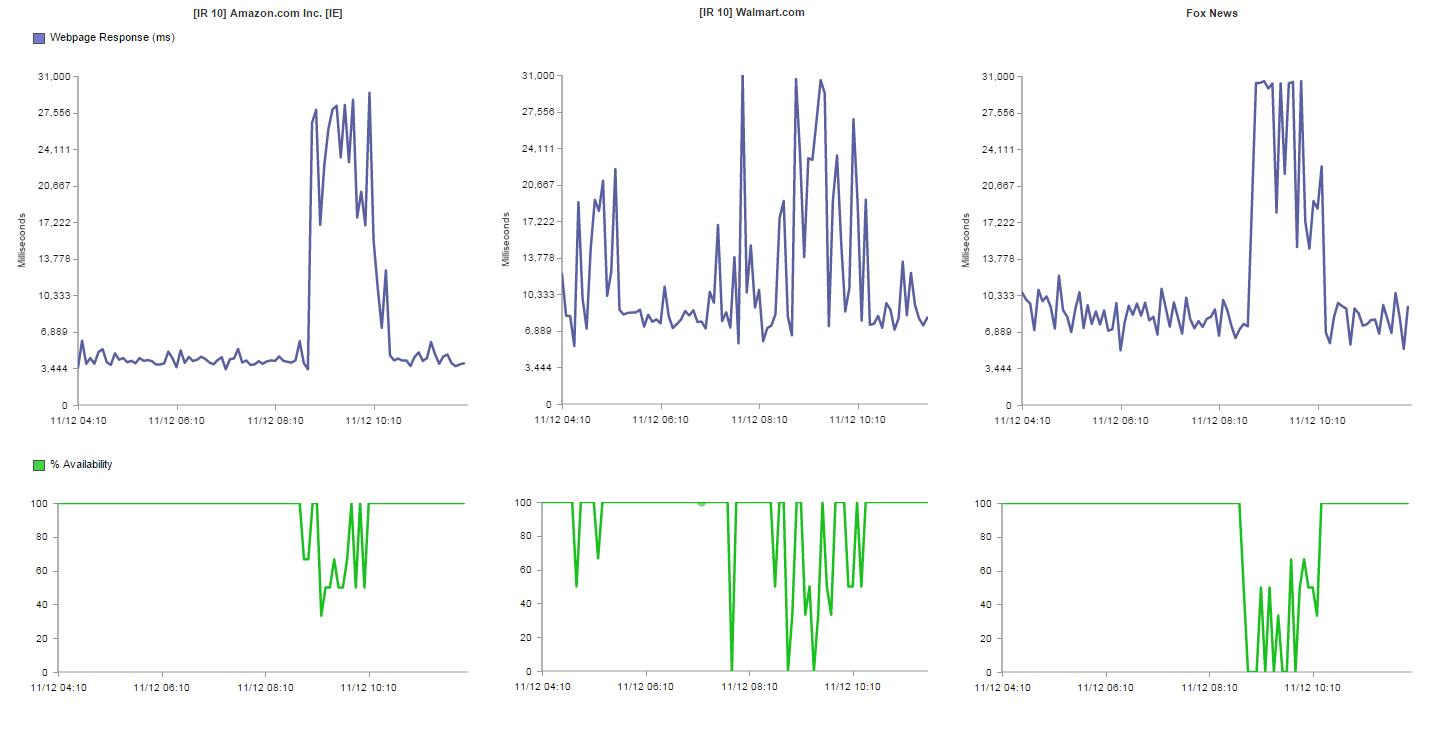Click the 31,000 y-axis label in Amazon chart
Viewport: 1431px width, 734px height.
53,77
